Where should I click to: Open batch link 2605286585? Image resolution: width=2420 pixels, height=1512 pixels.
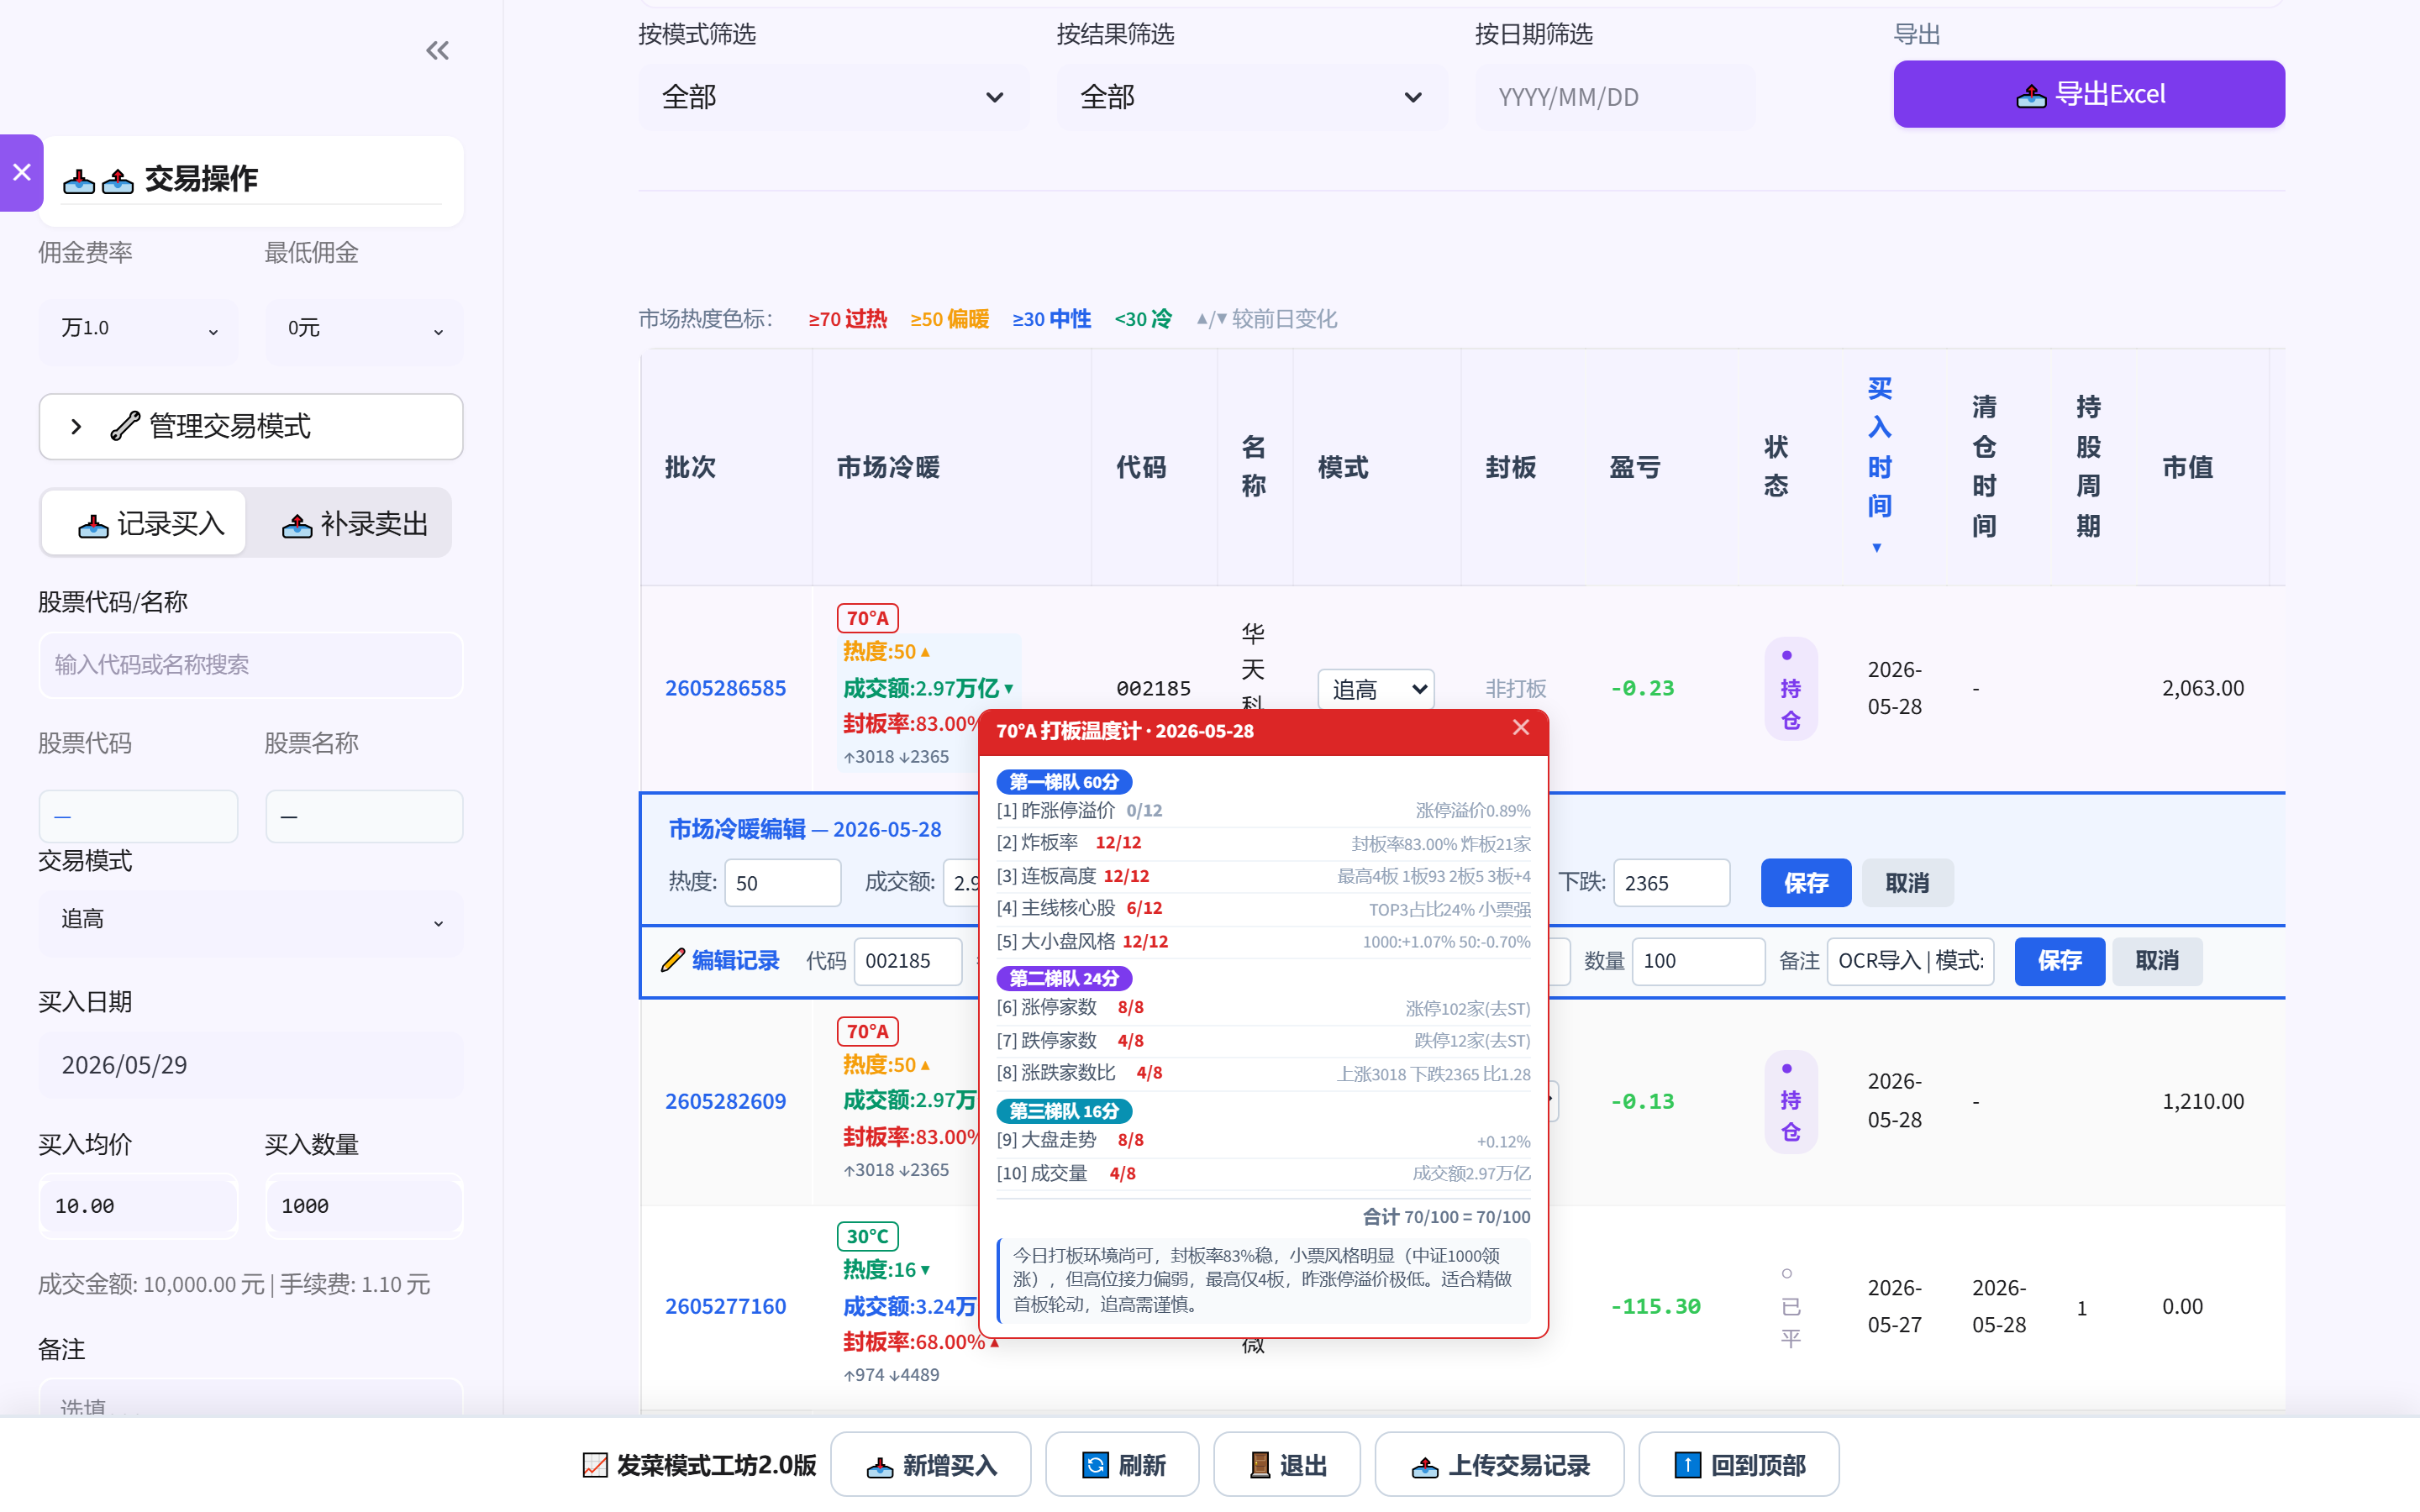click(725, 688)
